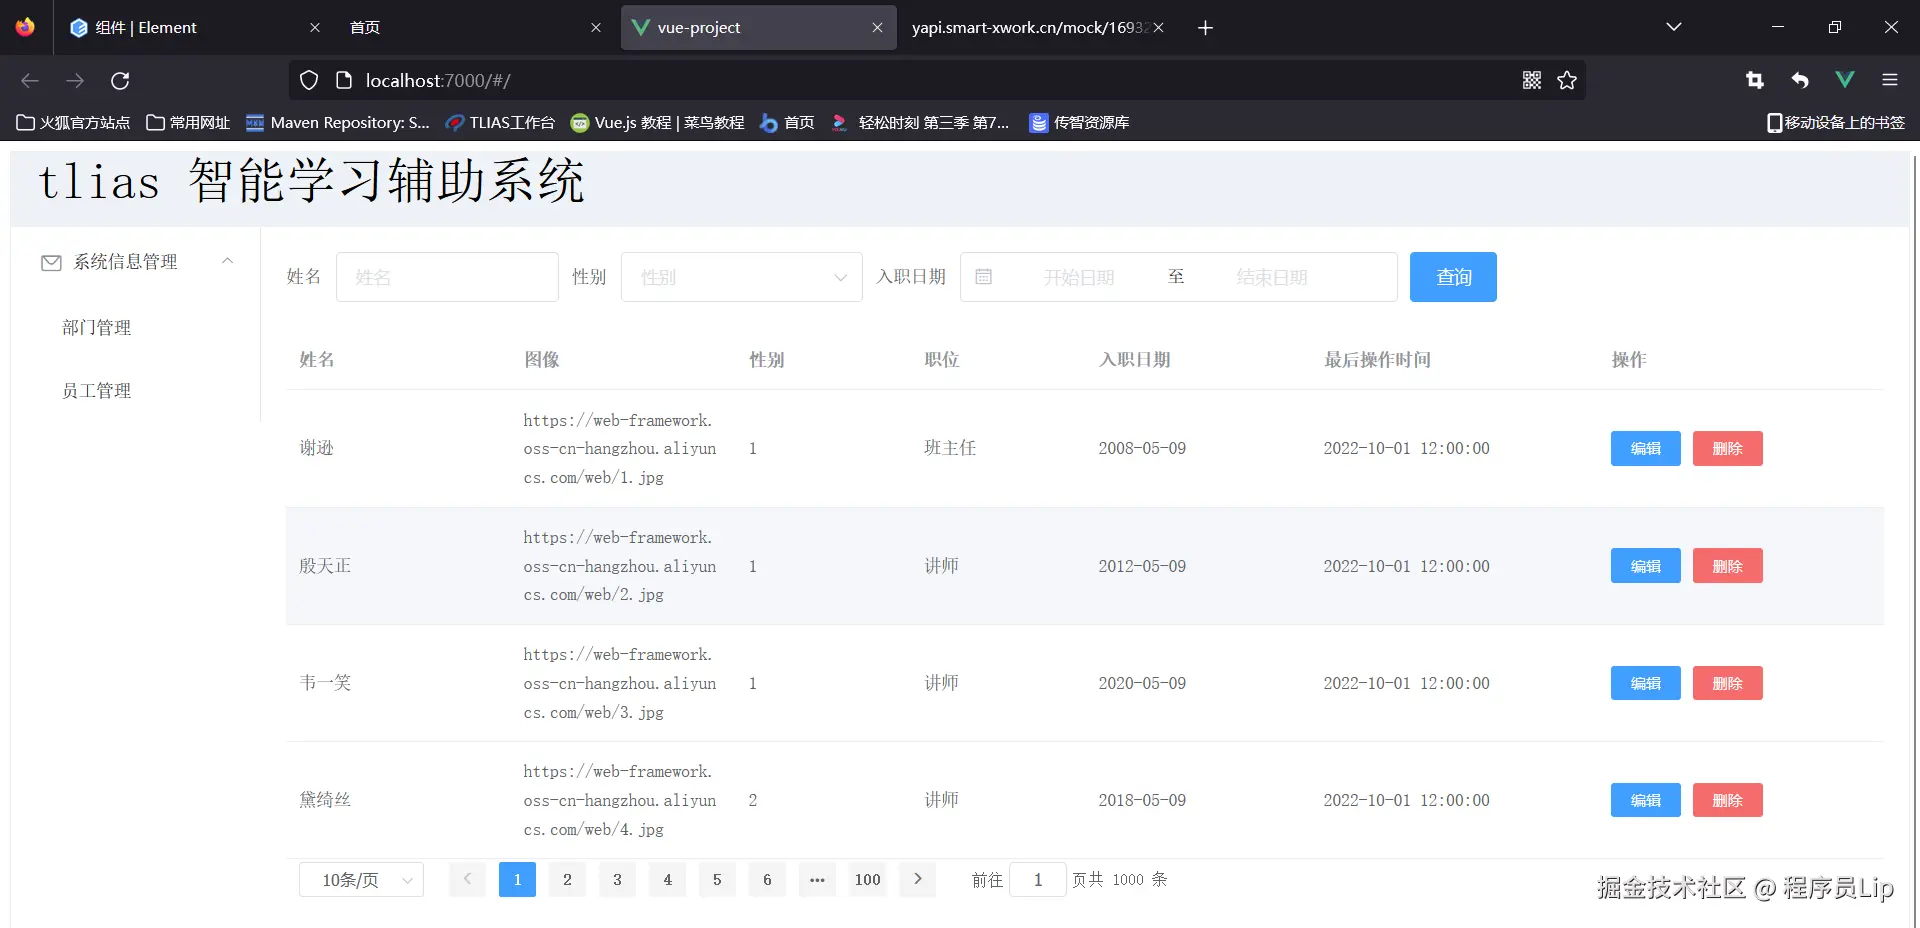Click the 系统信息管理 envelope icon
The height and width of the screenshot is (928, 1920).
[51, 262]
